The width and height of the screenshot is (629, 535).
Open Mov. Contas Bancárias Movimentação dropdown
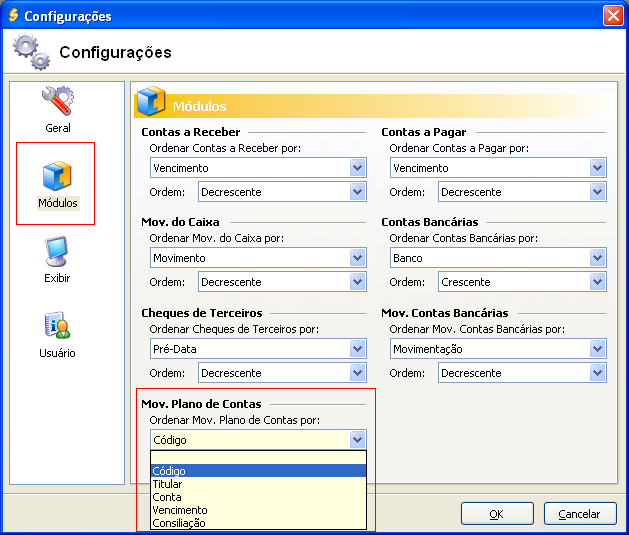point(598,349)
